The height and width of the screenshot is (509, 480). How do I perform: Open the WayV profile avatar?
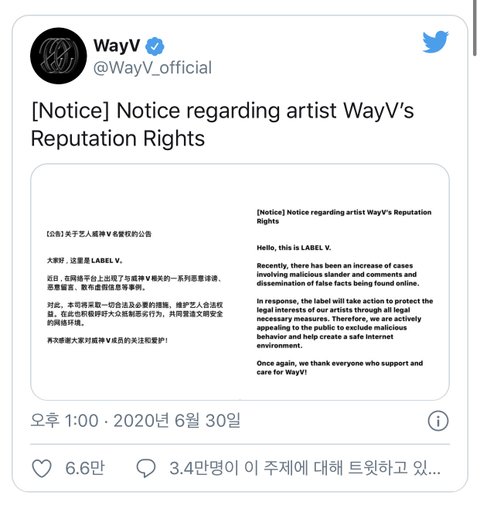[58, 56]
